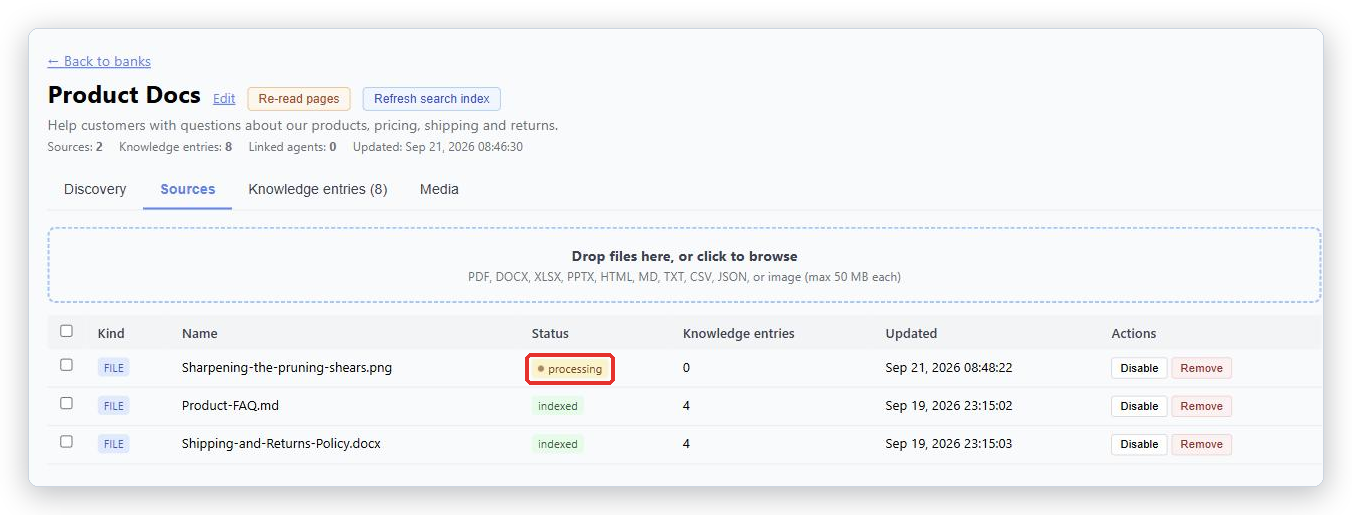The height and width of the screenshot is (515, 1352).
Task: Click the Shipping-and-Returns-Policy.docx file name
Action: 281,443
